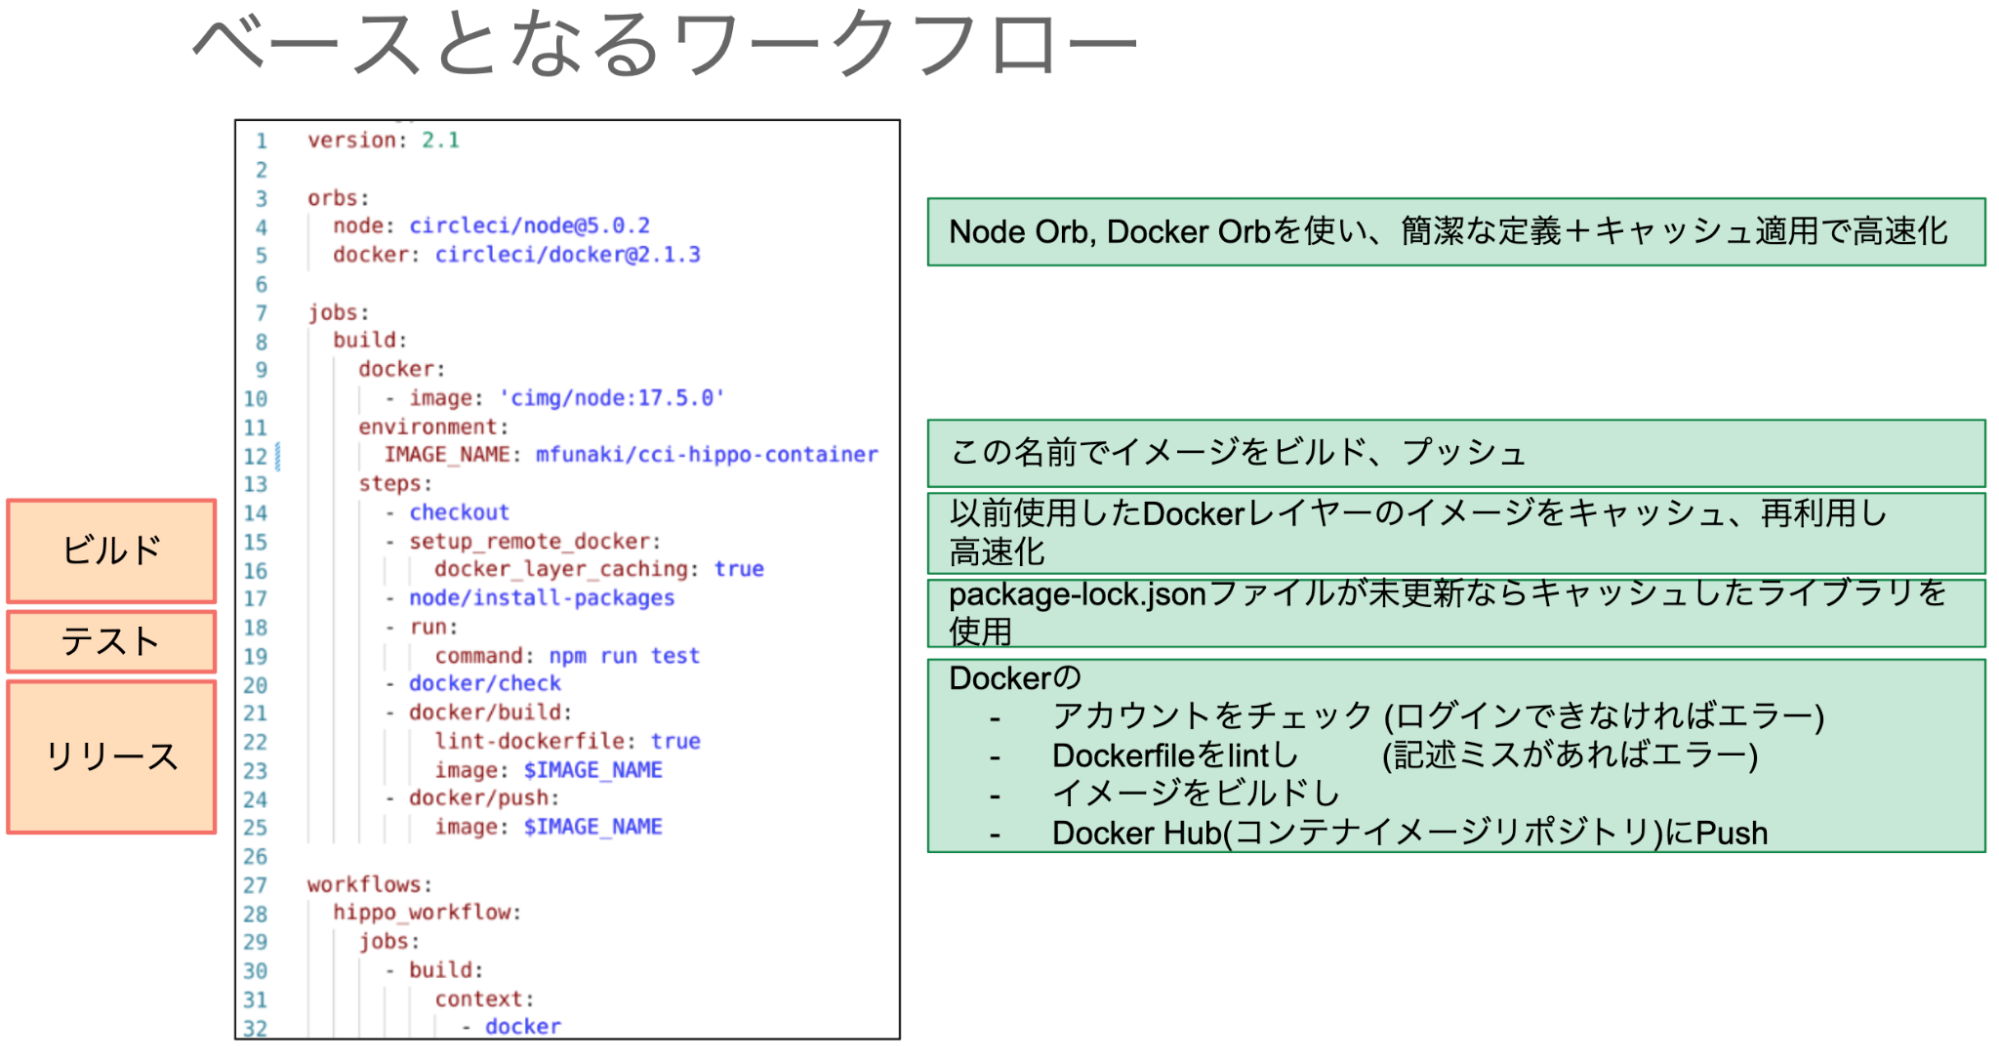Select the この名前でイメージをビルド、プッシュ box
Viewport: 1999px width, 1046px height.
(1455, 453)
